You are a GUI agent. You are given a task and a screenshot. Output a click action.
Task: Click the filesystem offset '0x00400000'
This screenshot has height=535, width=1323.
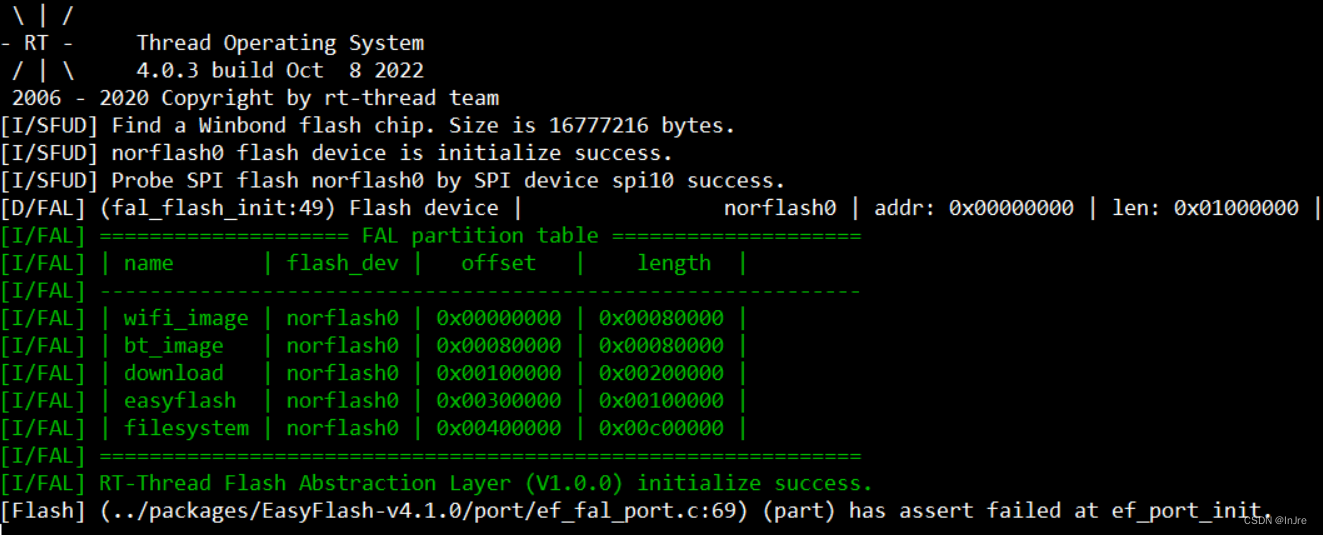pos(499,428)
